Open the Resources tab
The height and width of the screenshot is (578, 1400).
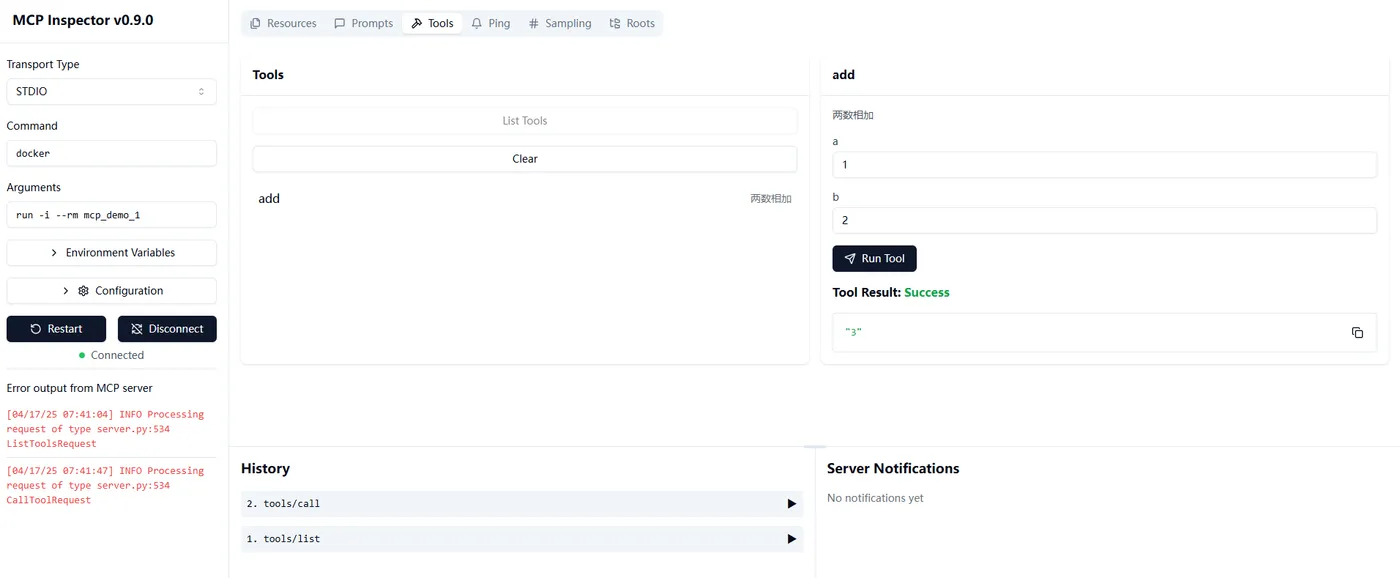pos(283,23)
